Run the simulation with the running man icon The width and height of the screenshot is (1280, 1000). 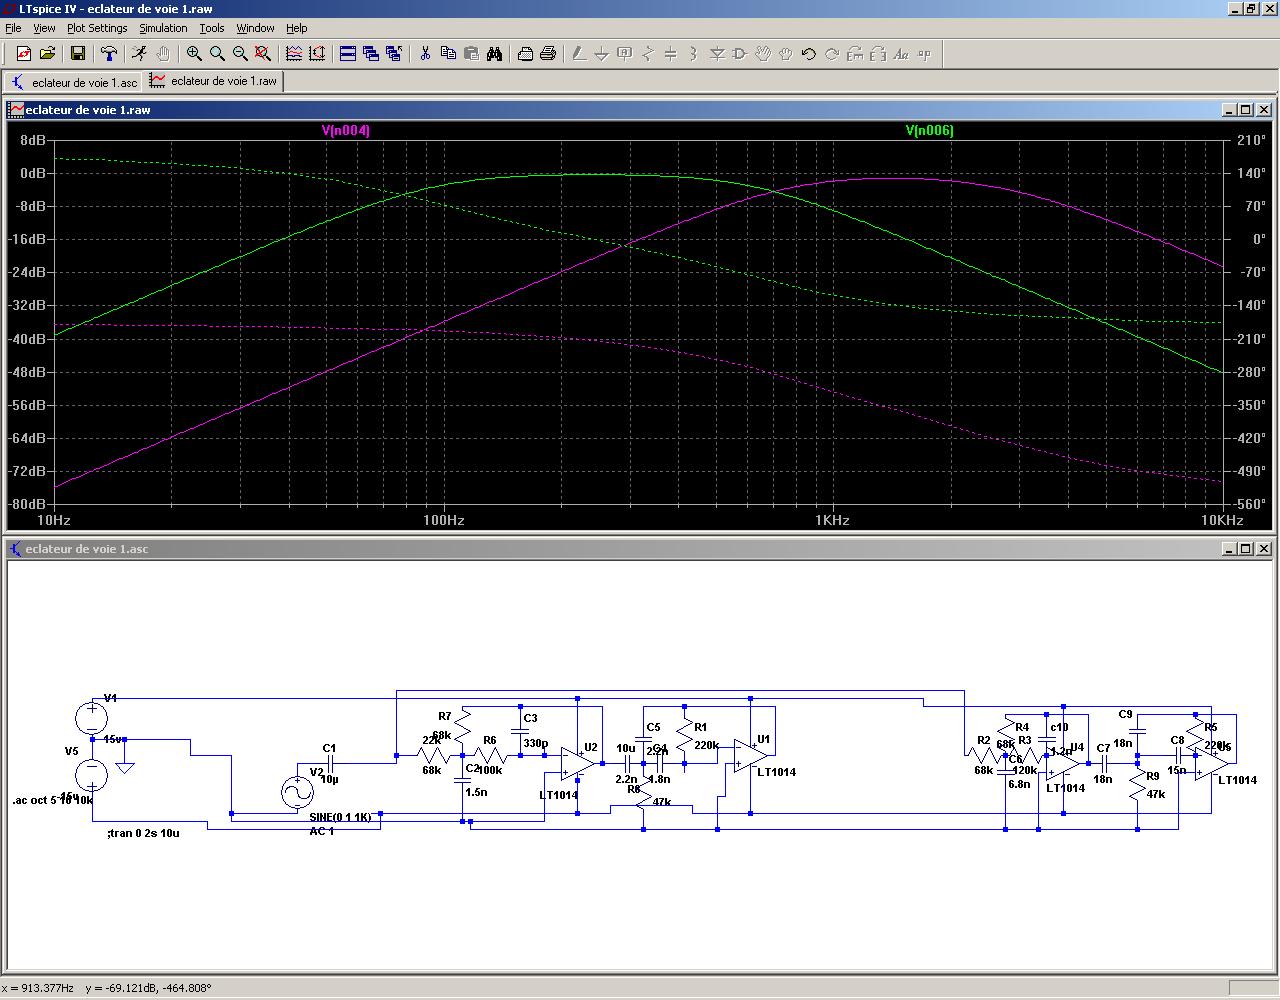pyautogui.click(x=139, y=54)
